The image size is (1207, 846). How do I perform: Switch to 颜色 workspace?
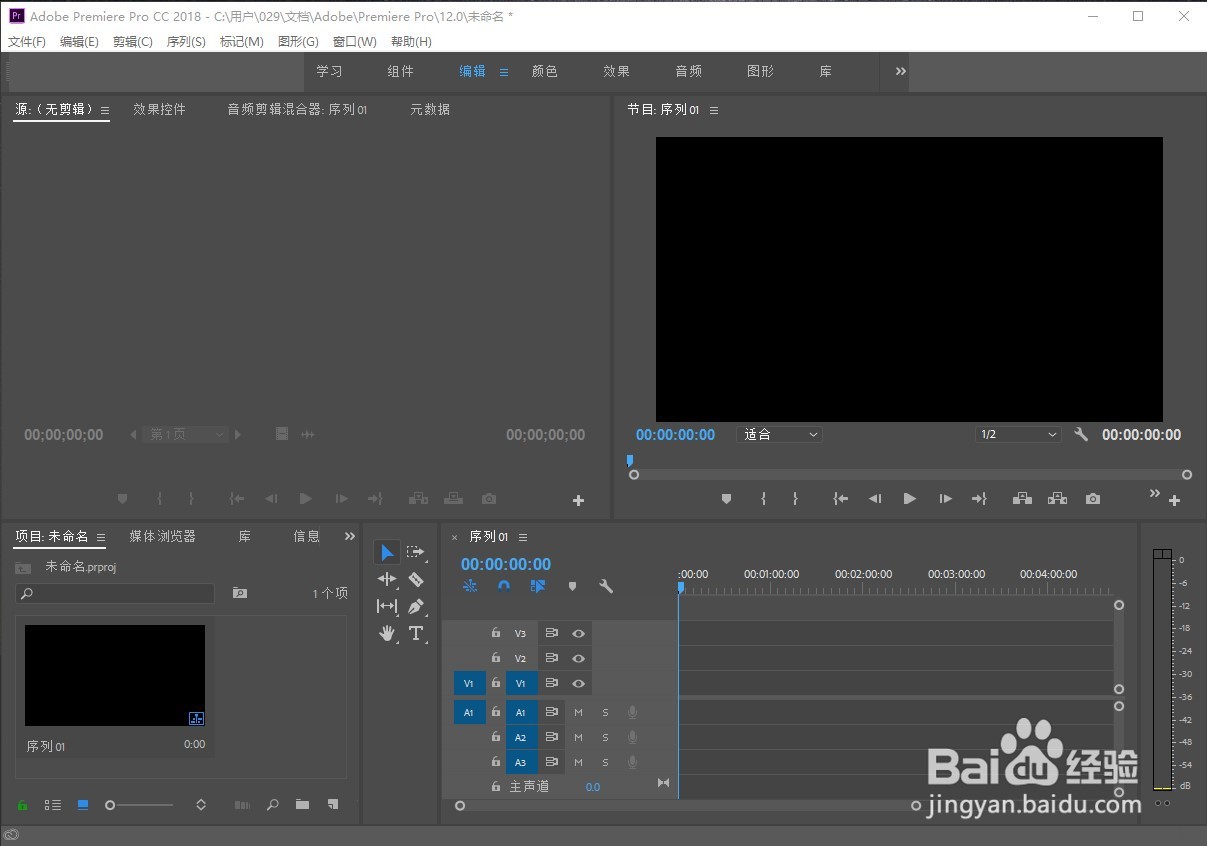click(x=544, y=72)
